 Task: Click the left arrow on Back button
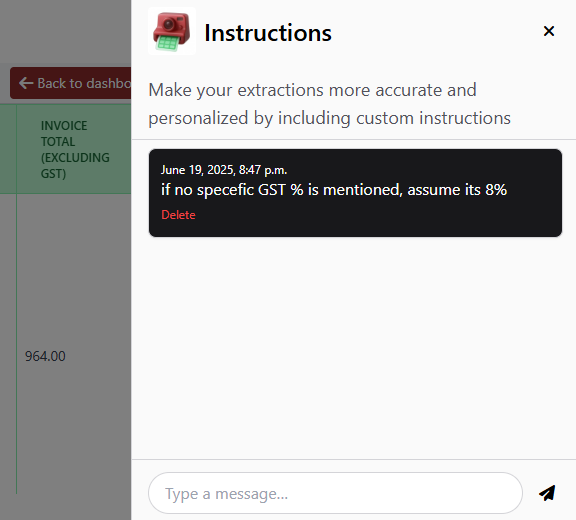(x=26, y=83)
